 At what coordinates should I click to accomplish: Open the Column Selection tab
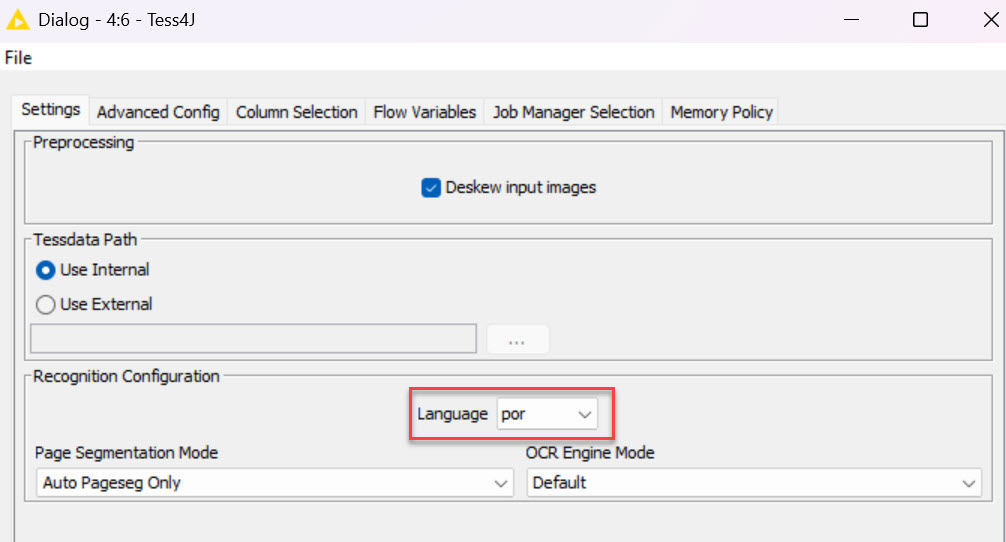tap(296, 112)
